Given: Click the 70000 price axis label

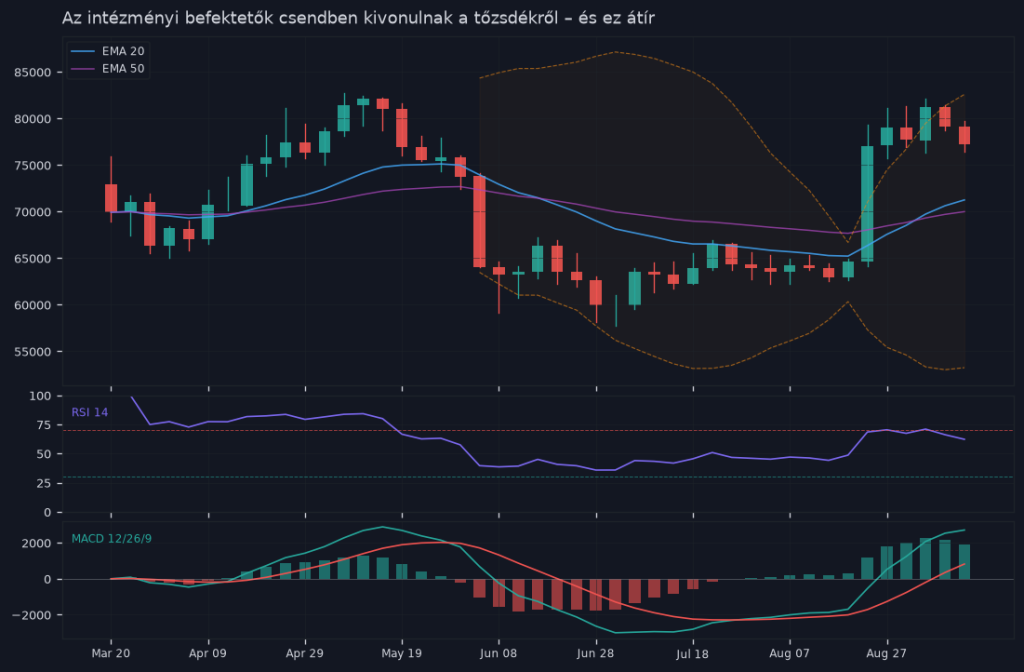Looking at the screenshot, I should click(33, 212).
